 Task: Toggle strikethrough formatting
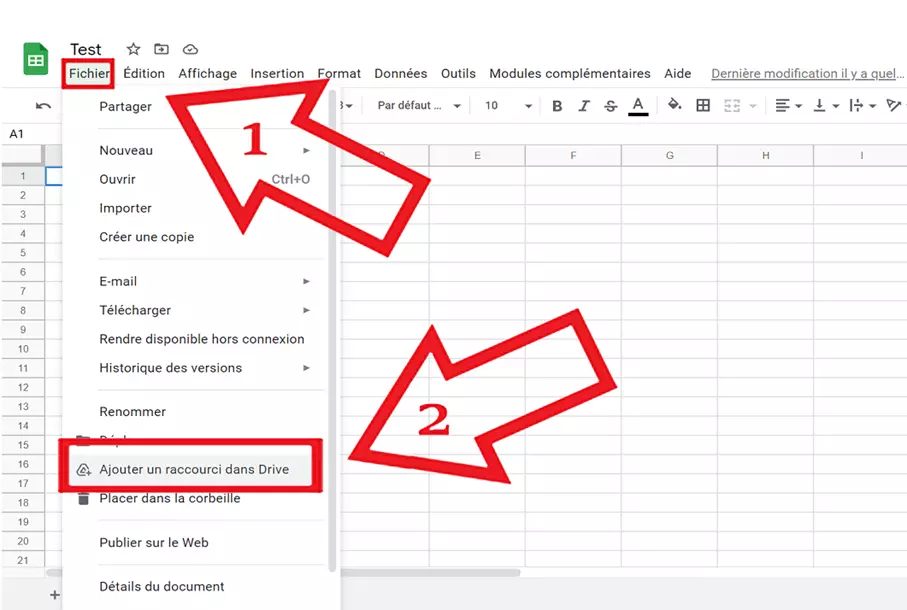pos(610,106)
